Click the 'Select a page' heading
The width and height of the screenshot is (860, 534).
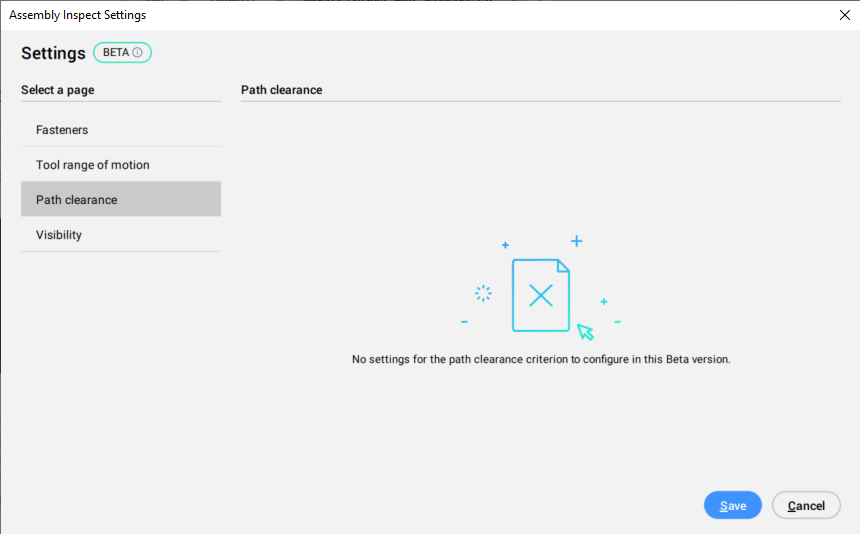click(x=58, y=90)
